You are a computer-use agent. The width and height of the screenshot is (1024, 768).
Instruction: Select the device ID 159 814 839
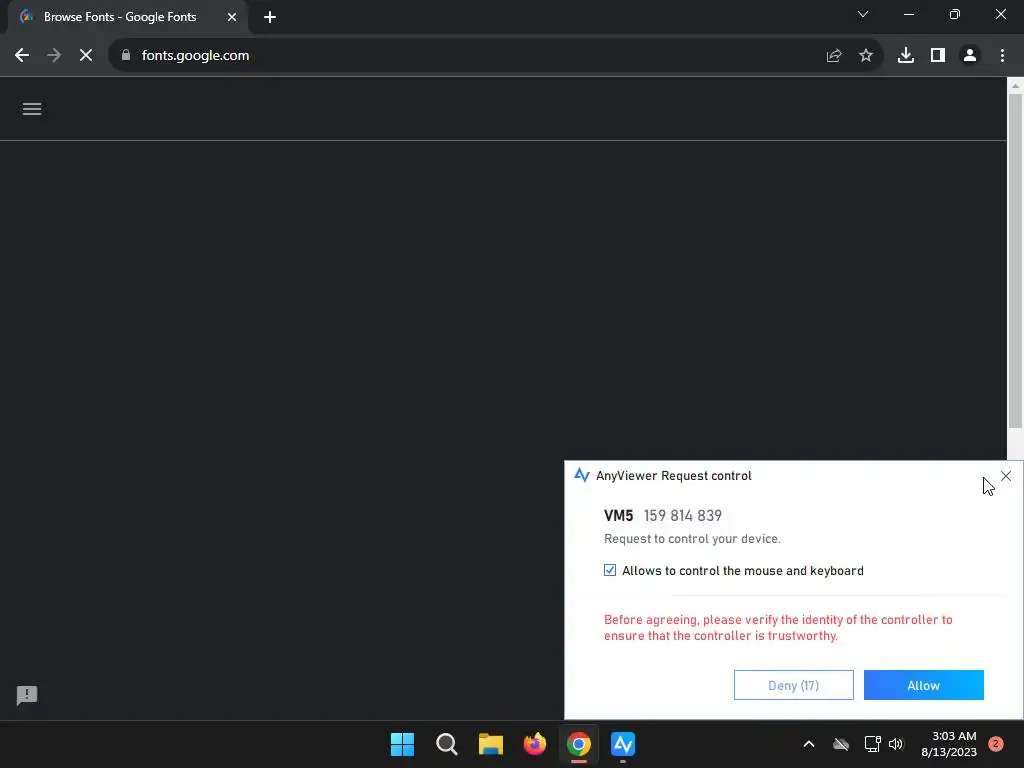(x=682, y=515)
